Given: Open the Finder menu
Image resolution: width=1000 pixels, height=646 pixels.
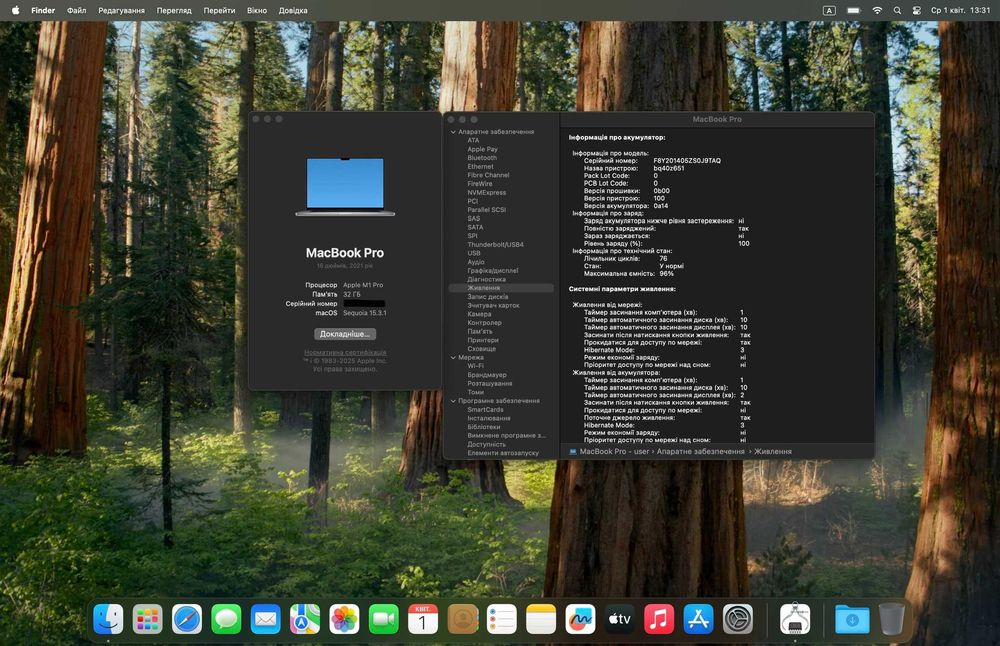Looking at the screenshot, I should click(x=43, y=10).
